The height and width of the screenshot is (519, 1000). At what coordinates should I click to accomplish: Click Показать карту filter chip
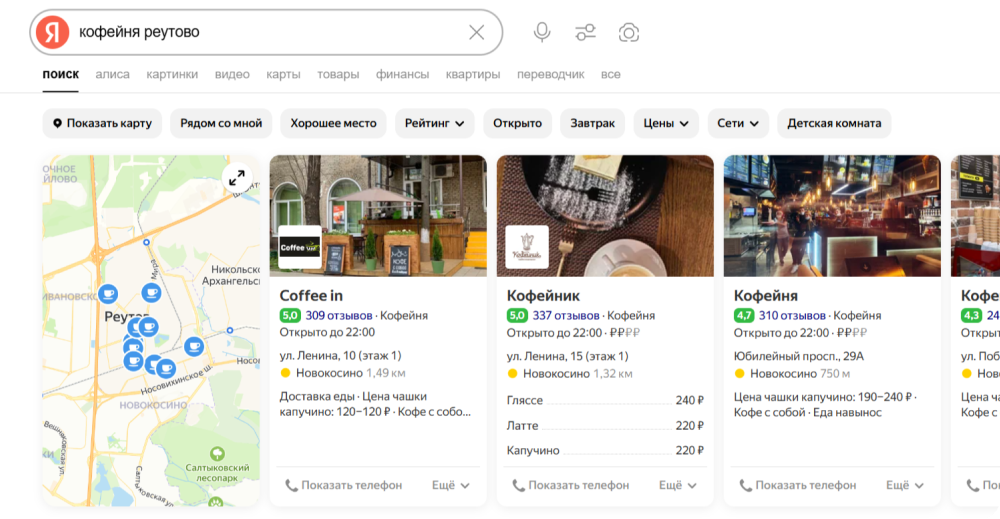(x=102, y=123)
